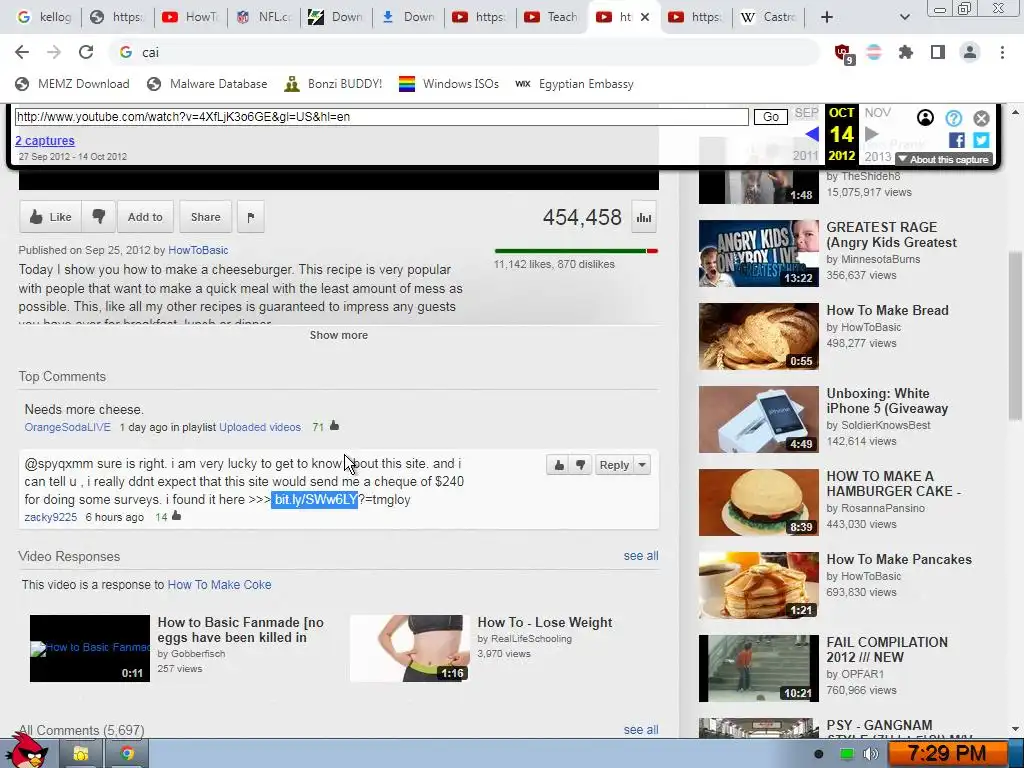This screenshot has width=1024, height=768.
Task: Open Unboxing White iPhone 5 thumbnail
Action: pos(758,419)
